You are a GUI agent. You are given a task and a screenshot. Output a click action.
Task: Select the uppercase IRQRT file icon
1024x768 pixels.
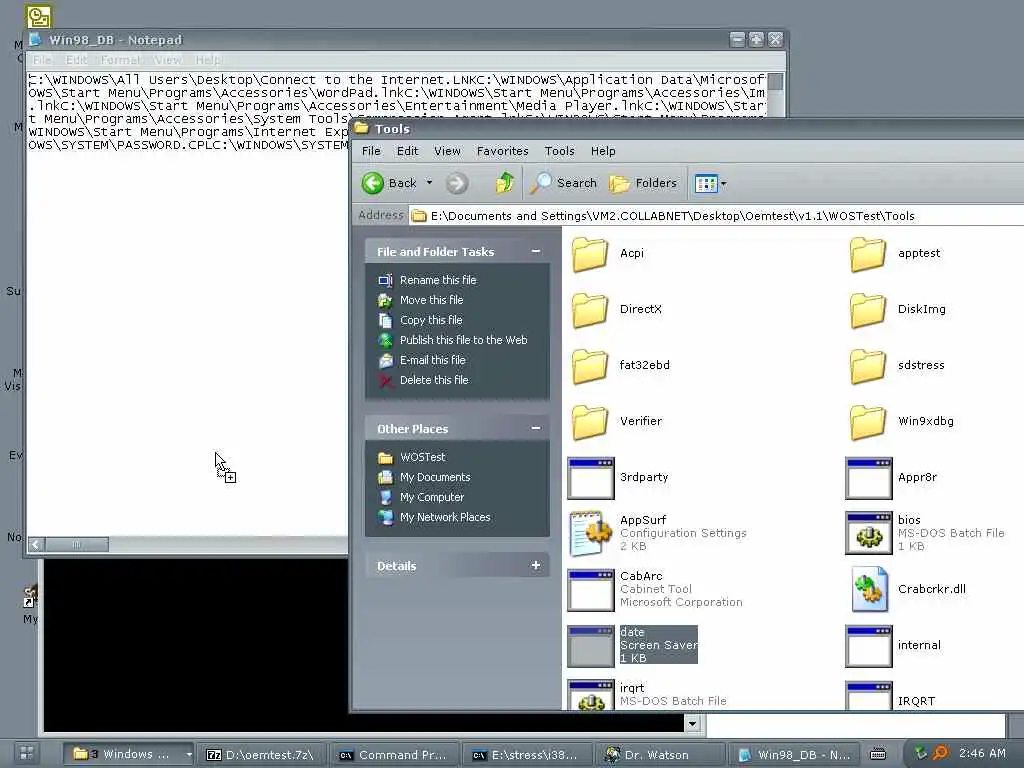(x=869, y=696)
